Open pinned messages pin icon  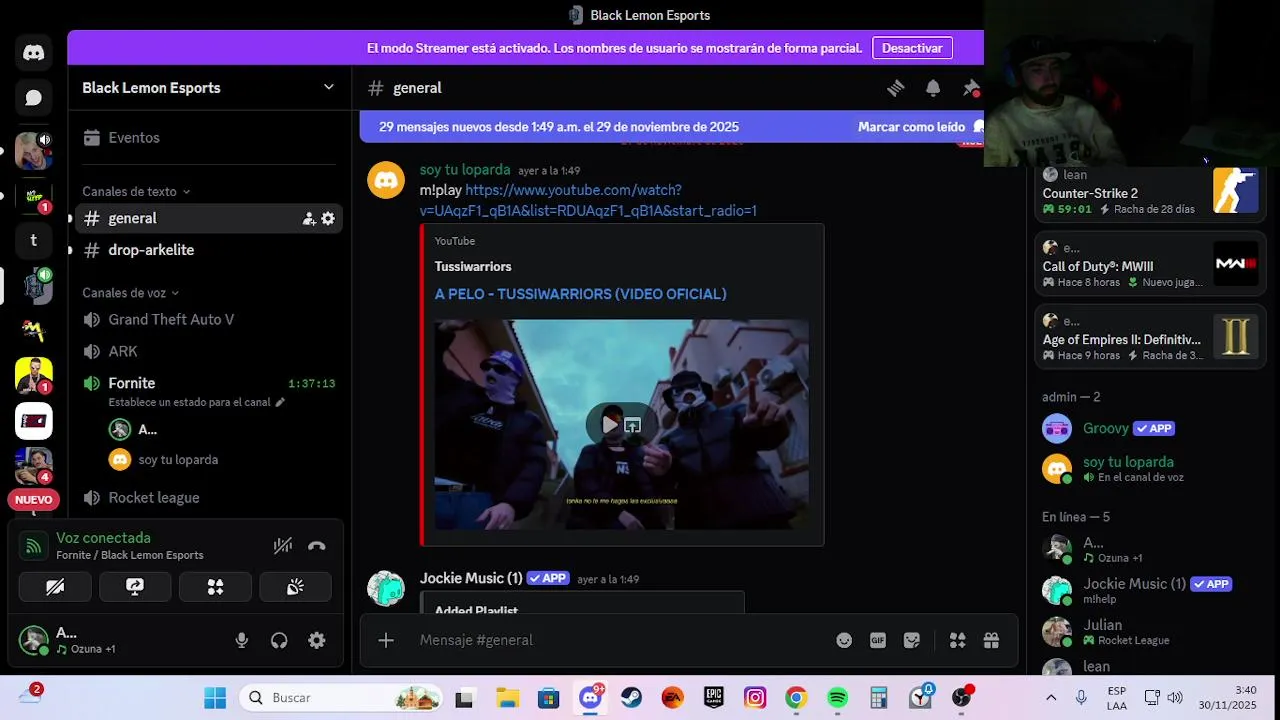tap(970, 88)
